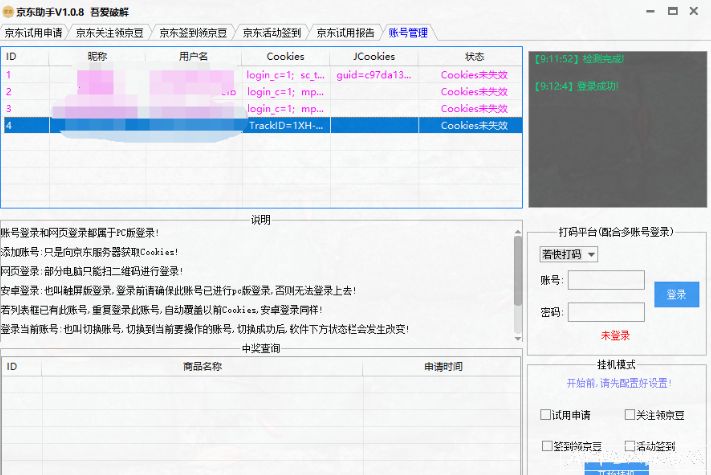Open the 京东签到领京豆 tab
The image size is (711, 475).
click(193, 33)
